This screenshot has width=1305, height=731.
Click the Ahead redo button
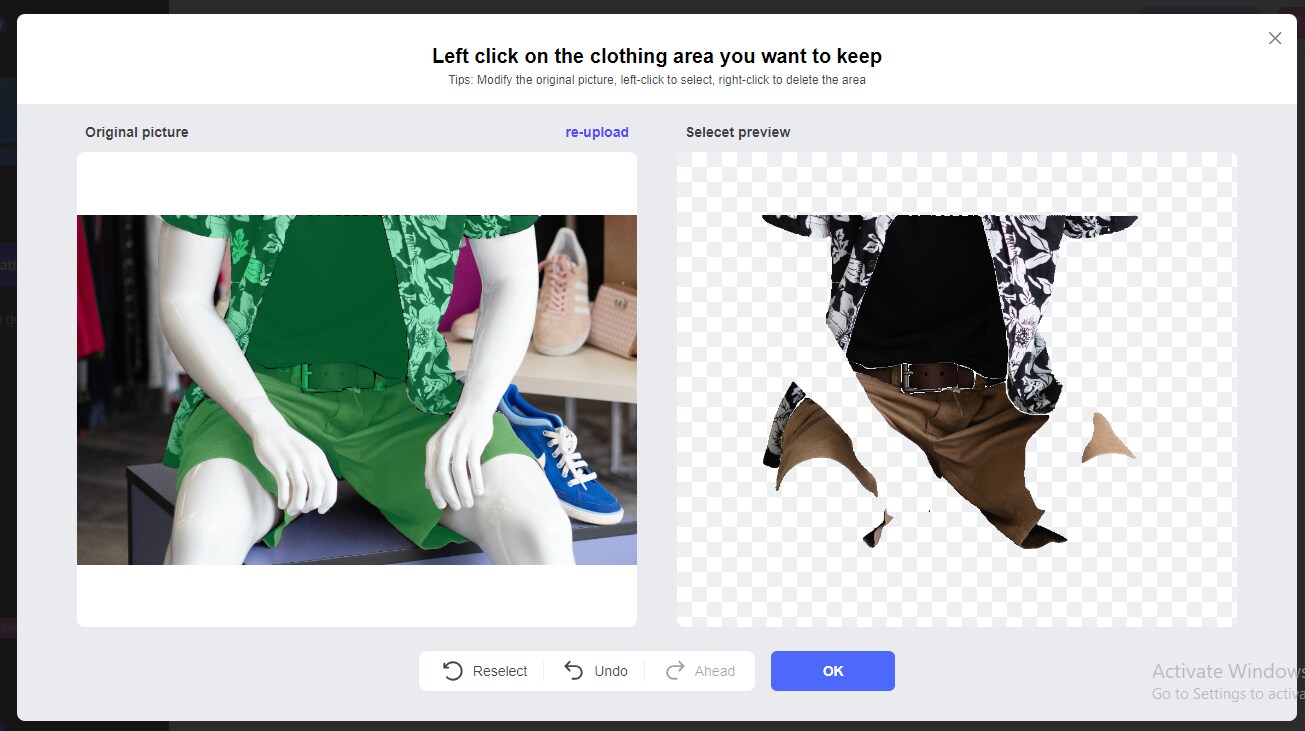click(x=700, y=671)
